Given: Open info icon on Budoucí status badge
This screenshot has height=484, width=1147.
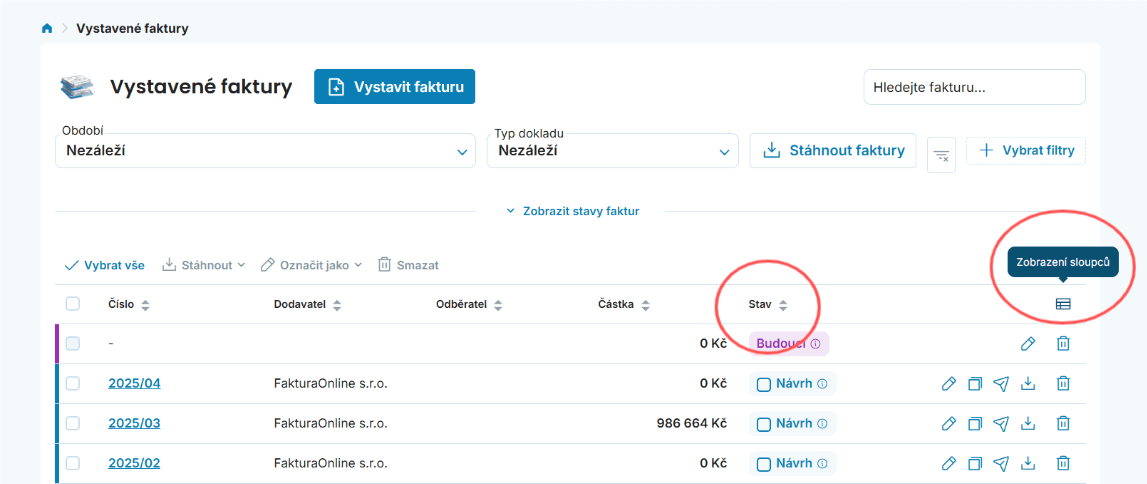Looking at the screenshot, I should pos(815,344).
